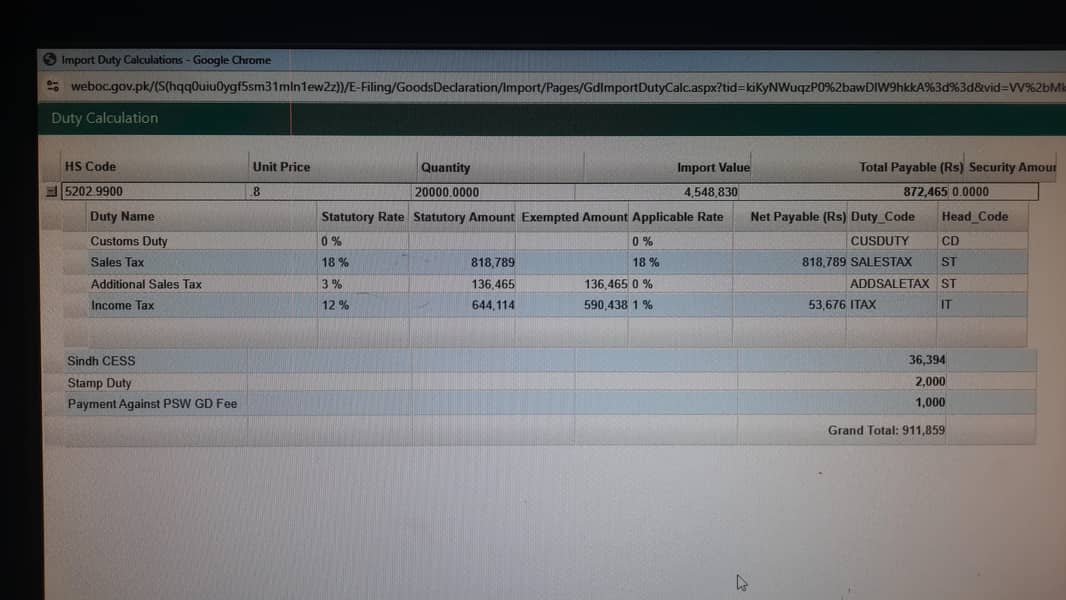Select the Income Tax row
The height and width of the screenshot is (600, 1066).
(x=545, y=305)
